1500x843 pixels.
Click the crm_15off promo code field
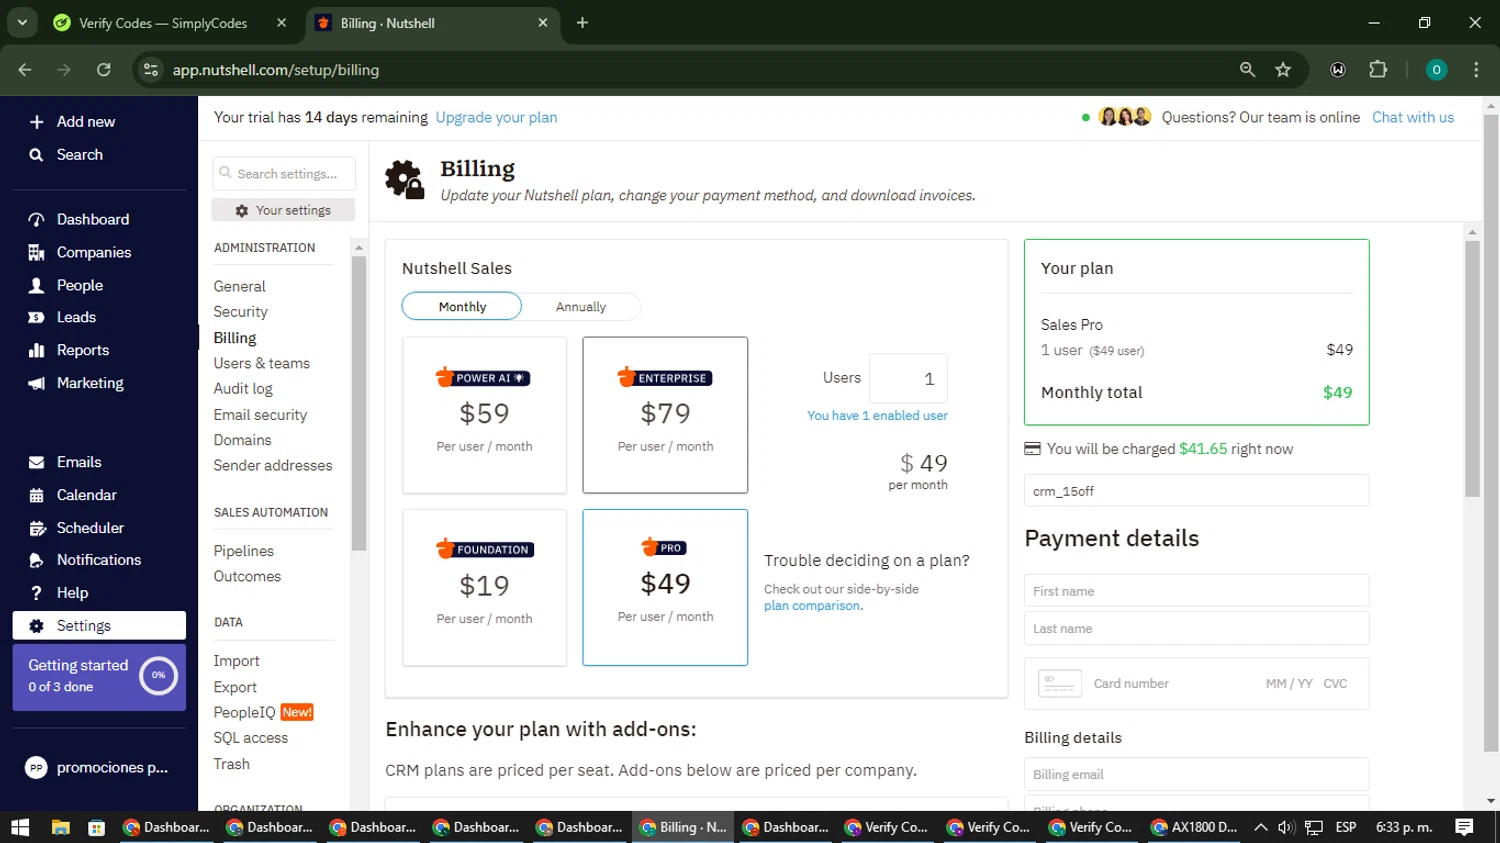pyautogui.click(x=1196, y=491)
